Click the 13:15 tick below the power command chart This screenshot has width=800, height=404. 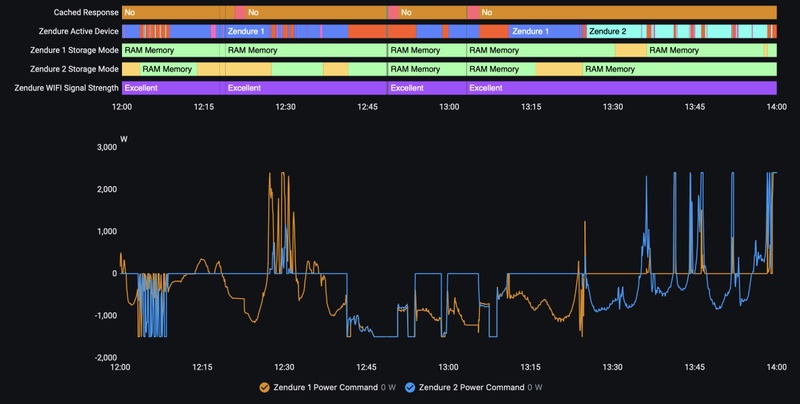click(x=531, y=367)
